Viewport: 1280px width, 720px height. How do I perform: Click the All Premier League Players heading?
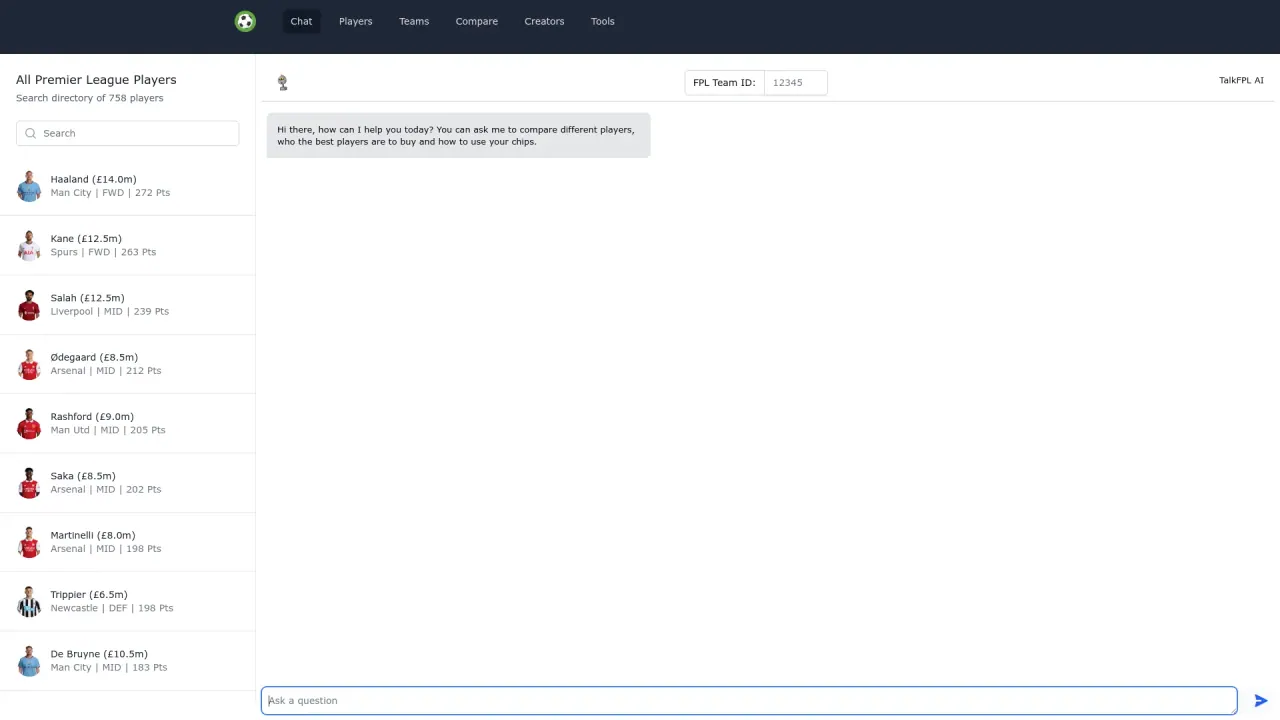(x=96, y=80)
